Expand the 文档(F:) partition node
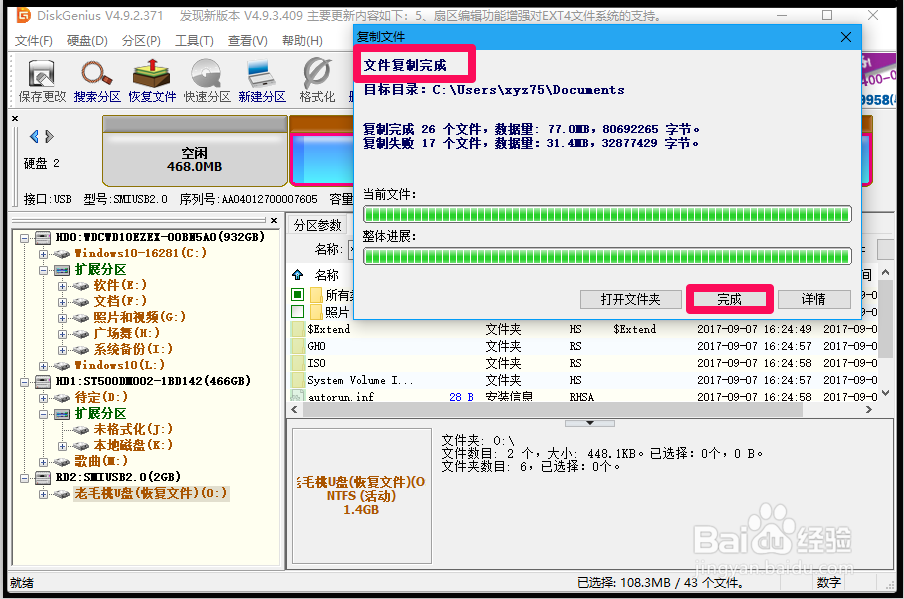The image size is (904, 599). (x=62, y=302)
